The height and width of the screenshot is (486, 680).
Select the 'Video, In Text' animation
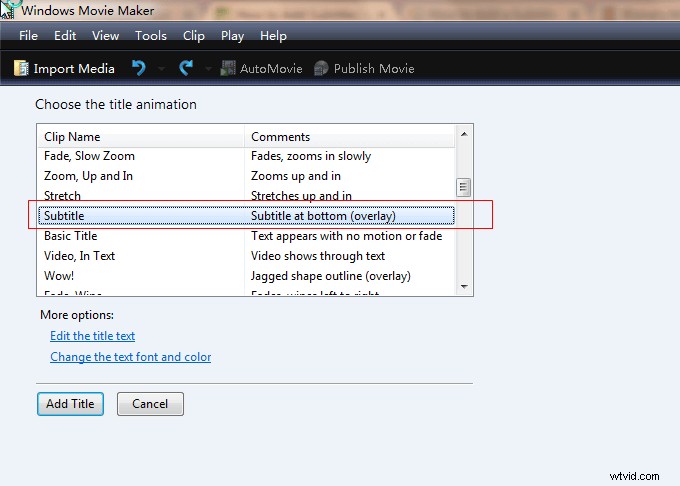[x=246, y=256]
